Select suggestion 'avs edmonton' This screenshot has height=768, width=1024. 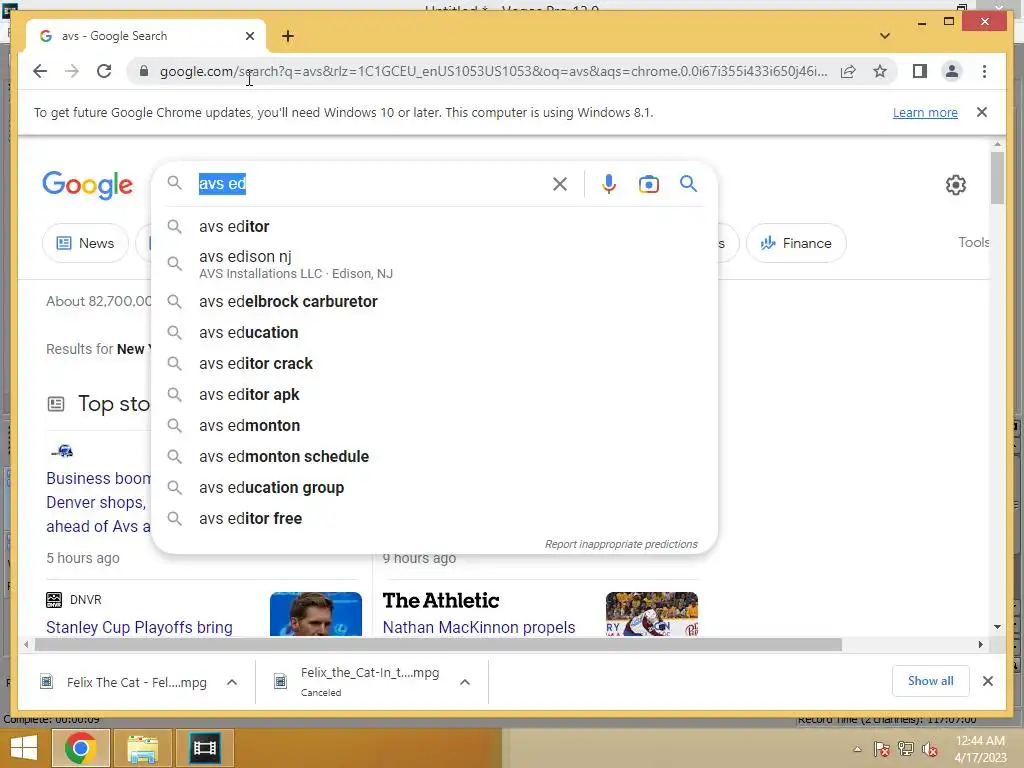click(434, 426)
